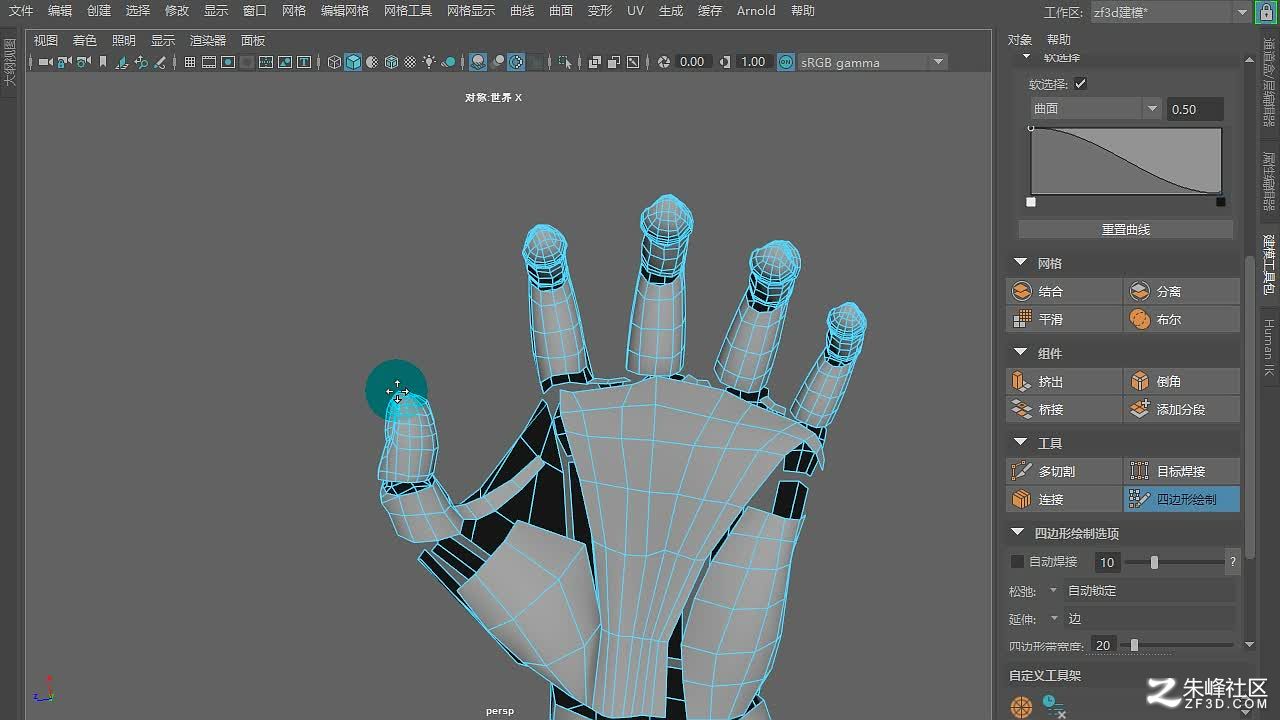Click the Reset Curve (重置曲线) button

click(x=1126, y=230)
